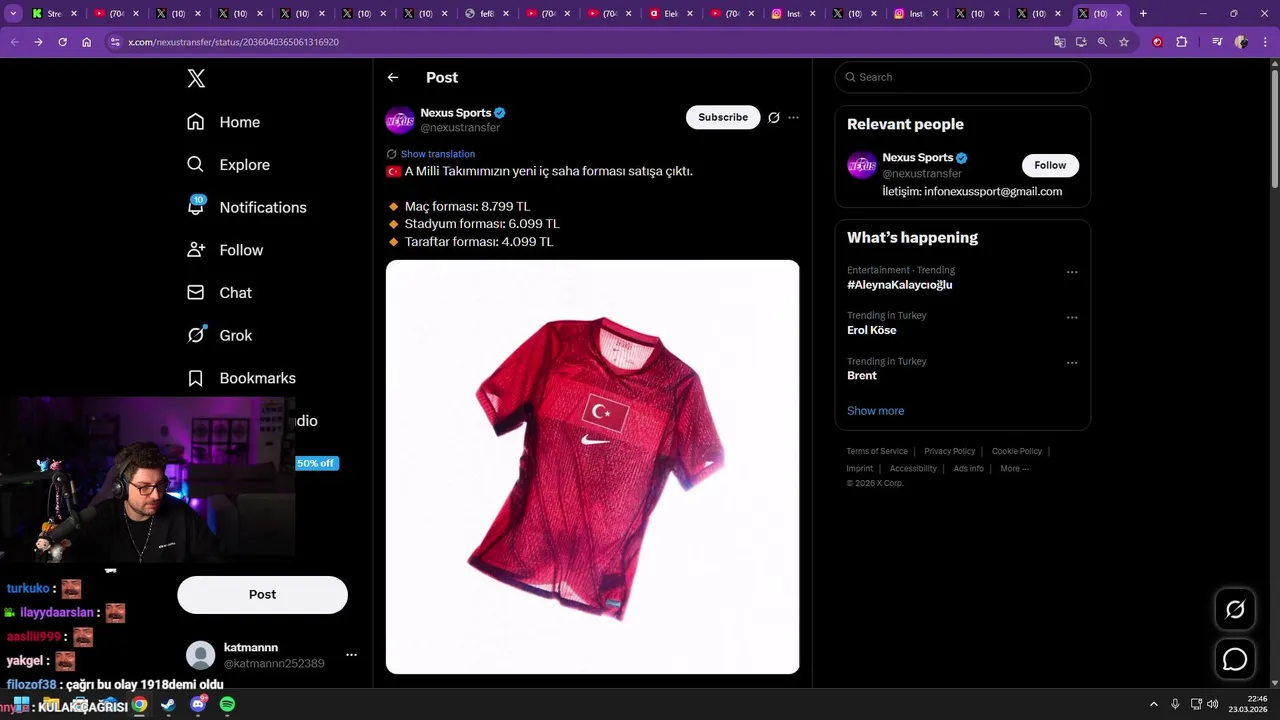Expand the footer More link
The width and height of the screenshot is (1280, 720).
click(x=1014, y=468)
